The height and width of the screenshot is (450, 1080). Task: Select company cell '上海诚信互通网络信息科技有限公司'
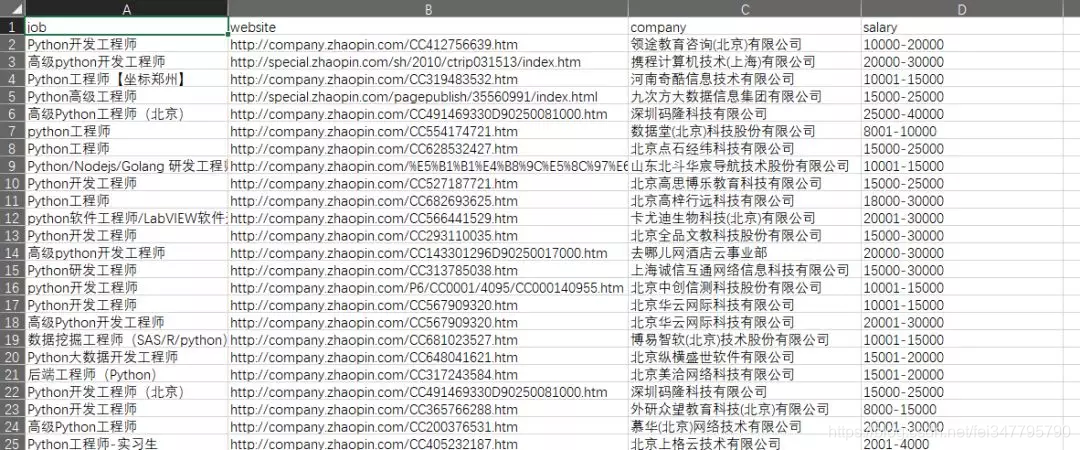[745, 270]
